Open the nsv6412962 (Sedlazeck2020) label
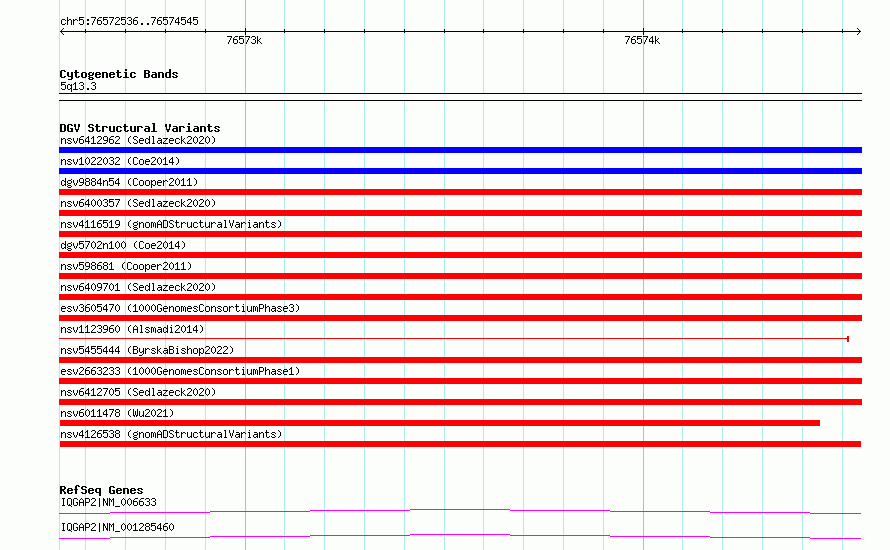Image resolution: width=890 pixels, height=550 pixels. tap(138, 140)
